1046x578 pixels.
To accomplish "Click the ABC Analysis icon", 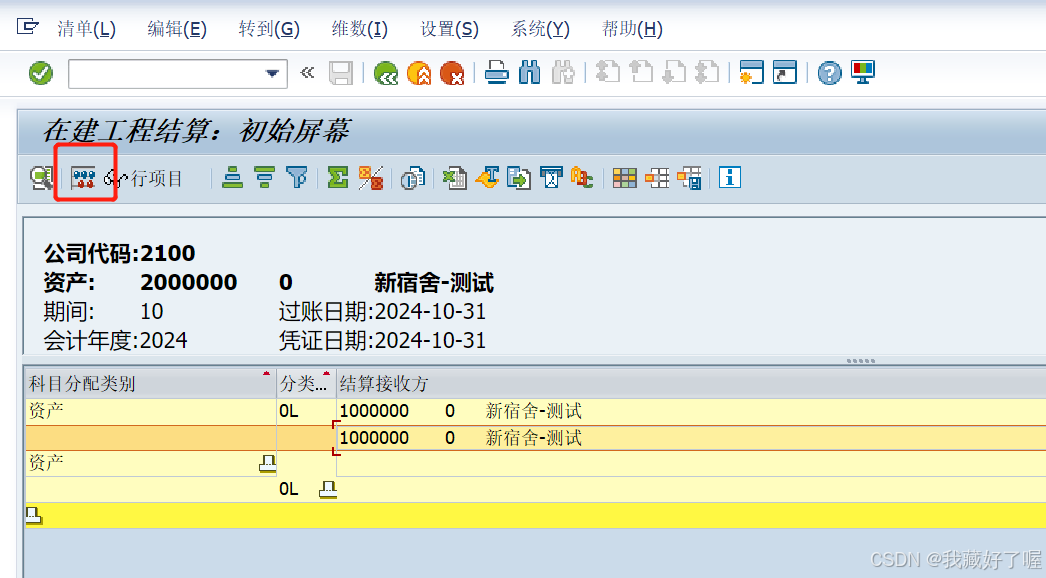I will click(582, 178).
